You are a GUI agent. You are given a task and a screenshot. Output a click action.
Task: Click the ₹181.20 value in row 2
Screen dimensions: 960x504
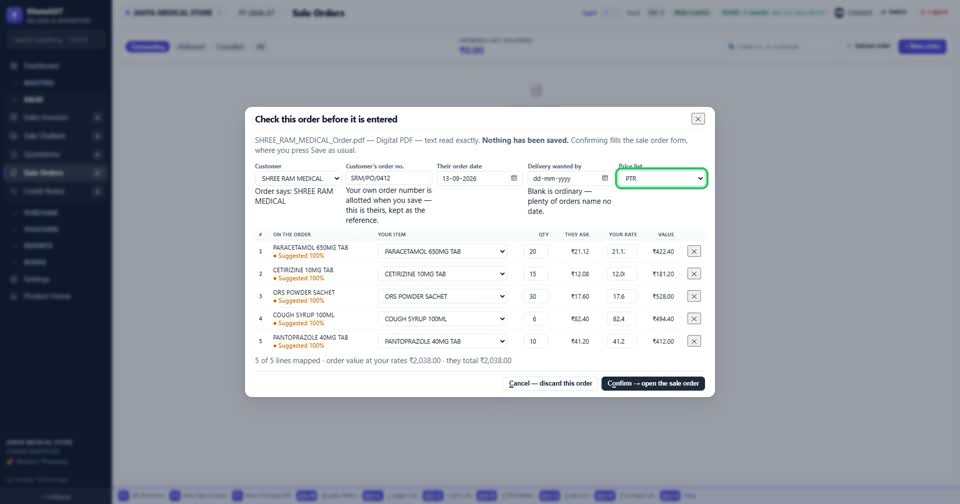pos(663,274)
